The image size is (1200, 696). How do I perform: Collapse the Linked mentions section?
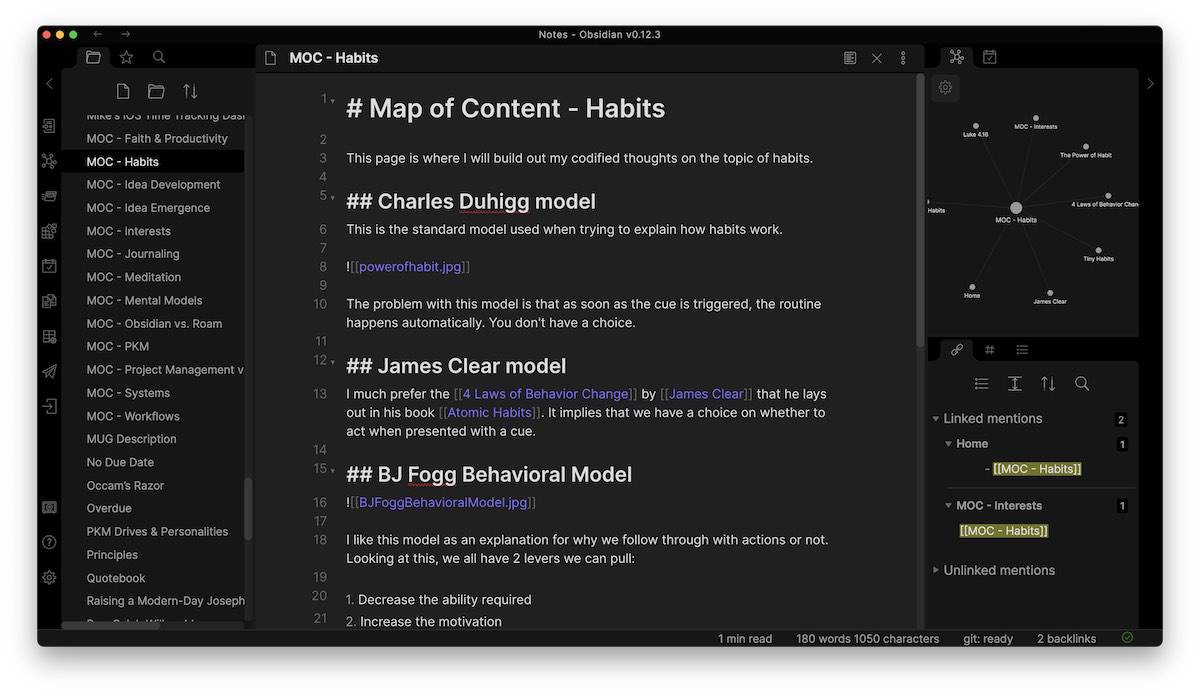click(x=936, y=419)
